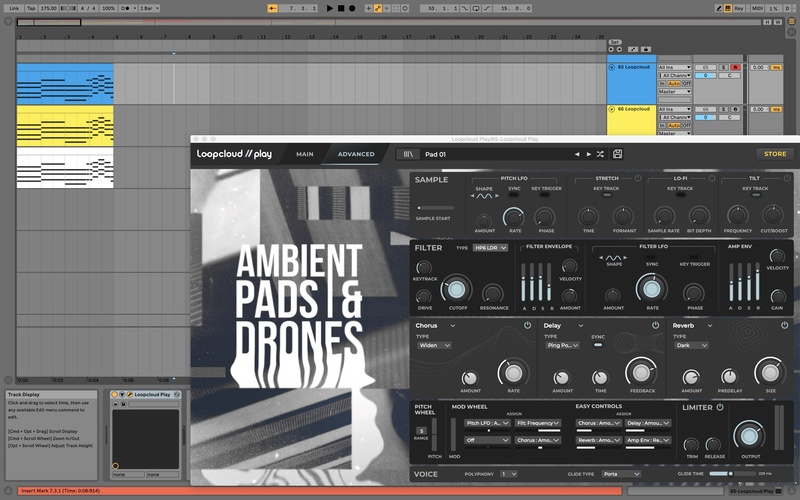Image resolution: width=800 pixels, height=500 pixels.
Task: Adjust the Glide Time slider
Action: click(729, 474)
